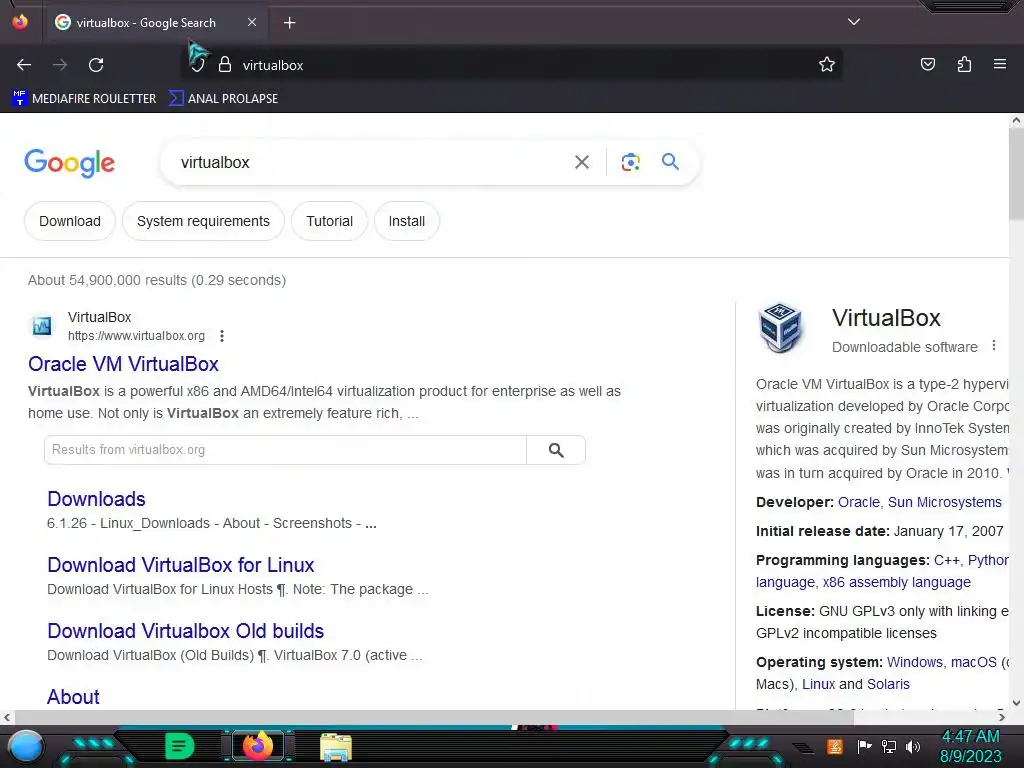The image size is (1024, 768).
Task: Go back to the previous page
Action: (x=24, y=65)
